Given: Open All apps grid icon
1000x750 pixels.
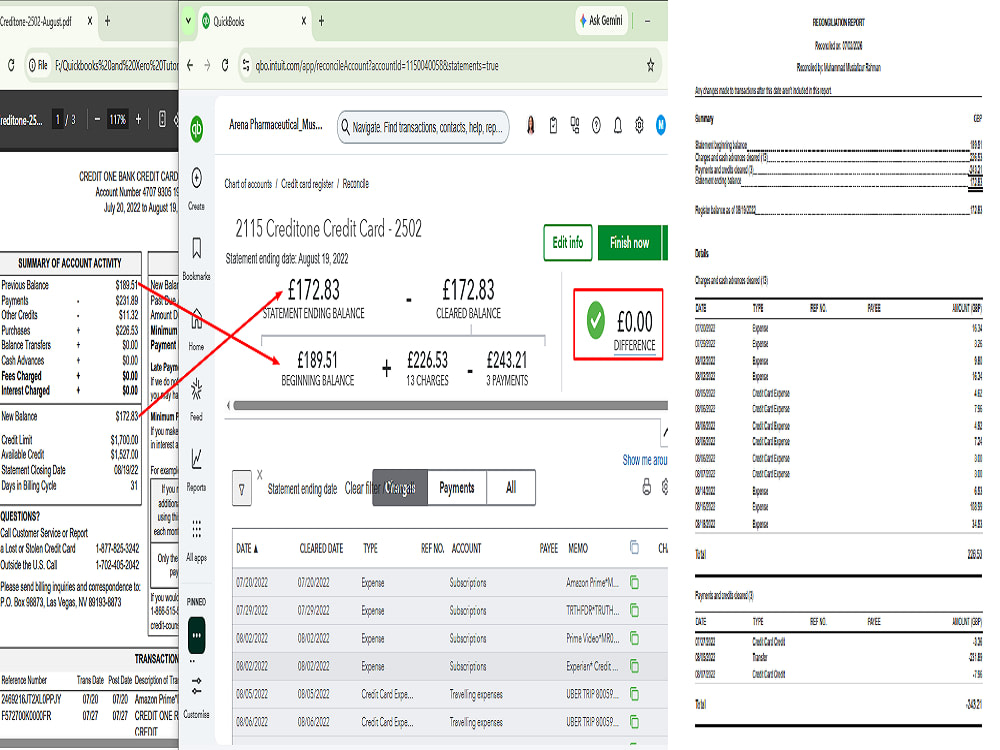Looking at the screenshot, I should (196, 528).
